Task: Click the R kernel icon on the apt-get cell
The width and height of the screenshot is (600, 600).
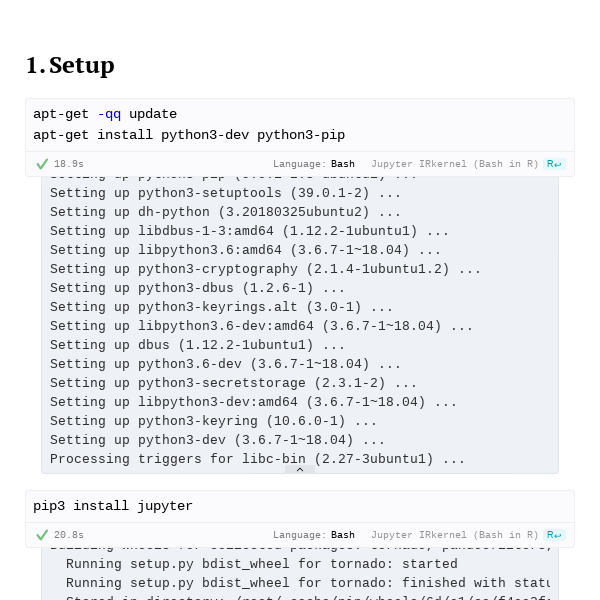Action: [554, 164]
